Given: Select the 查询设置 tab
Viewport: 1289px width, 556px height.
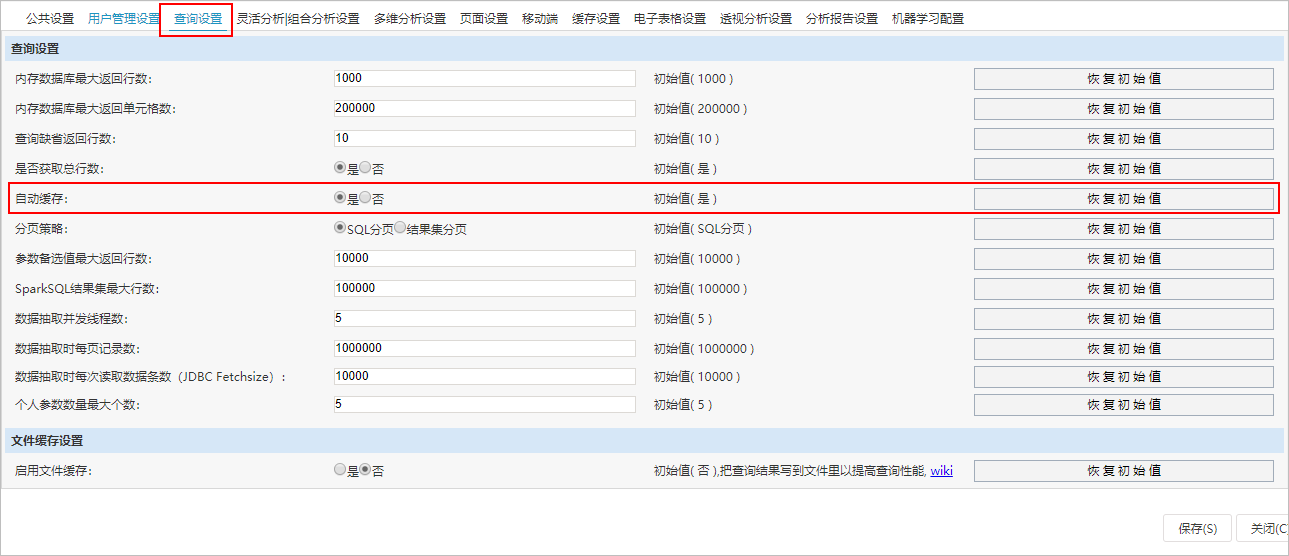Looking at the screenshot, I should [197, 19].
